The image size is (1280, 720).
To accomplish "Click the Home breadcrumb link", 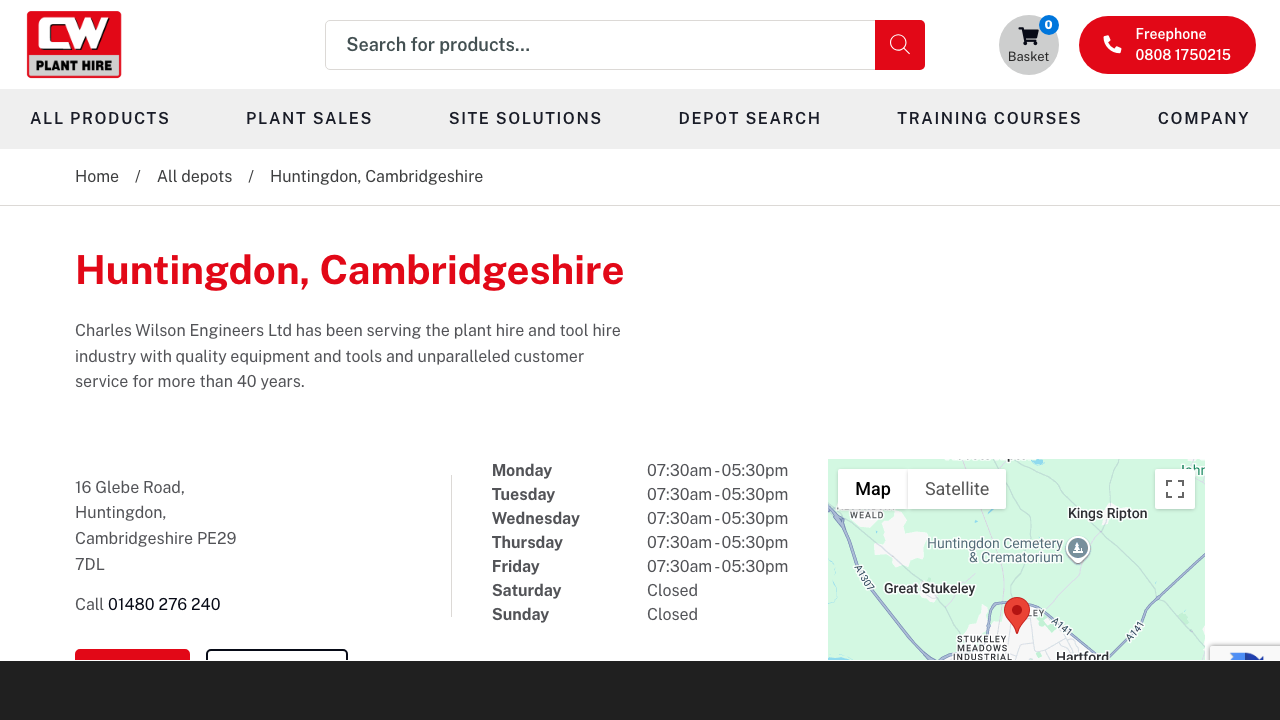I will [97, 176].
